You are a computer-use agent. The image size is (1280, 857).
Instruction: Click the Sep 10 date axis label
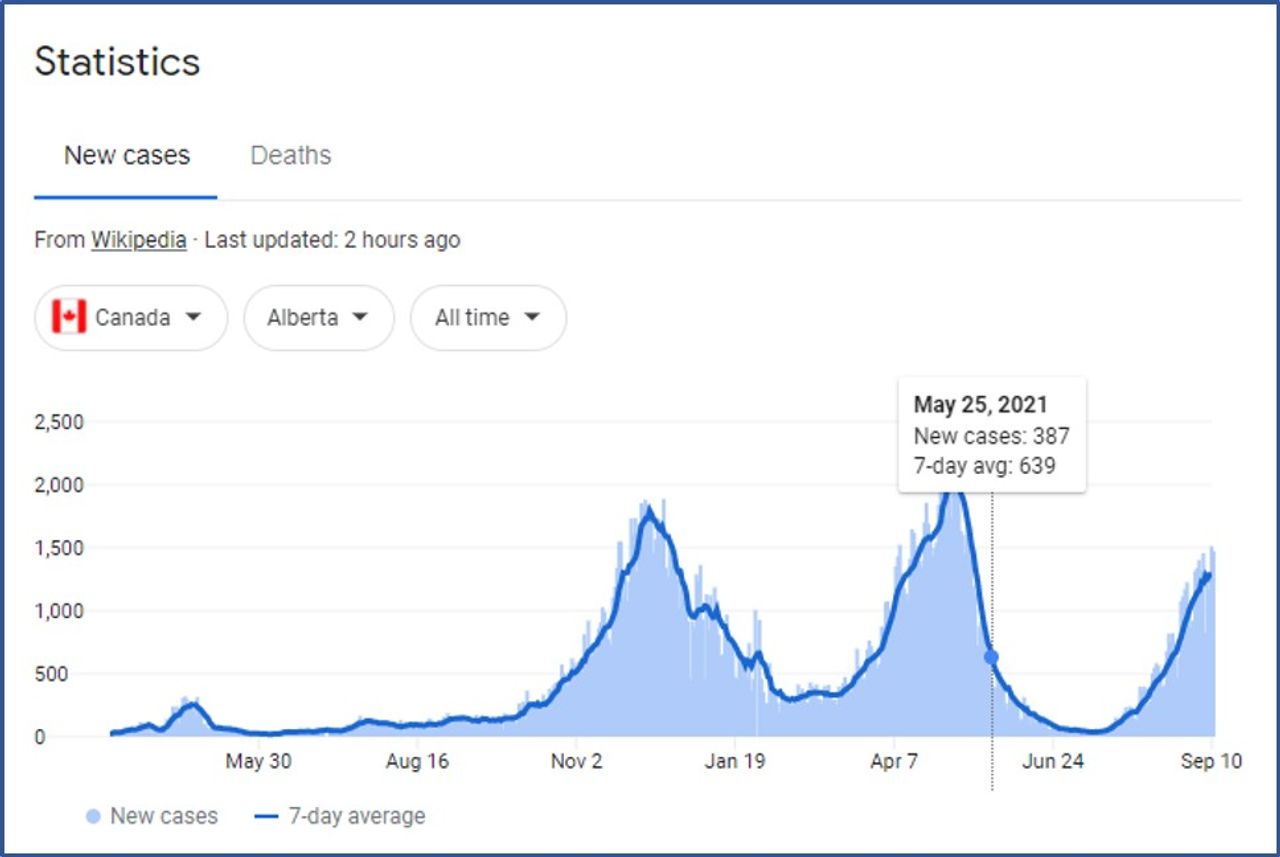click(1210, 762)
